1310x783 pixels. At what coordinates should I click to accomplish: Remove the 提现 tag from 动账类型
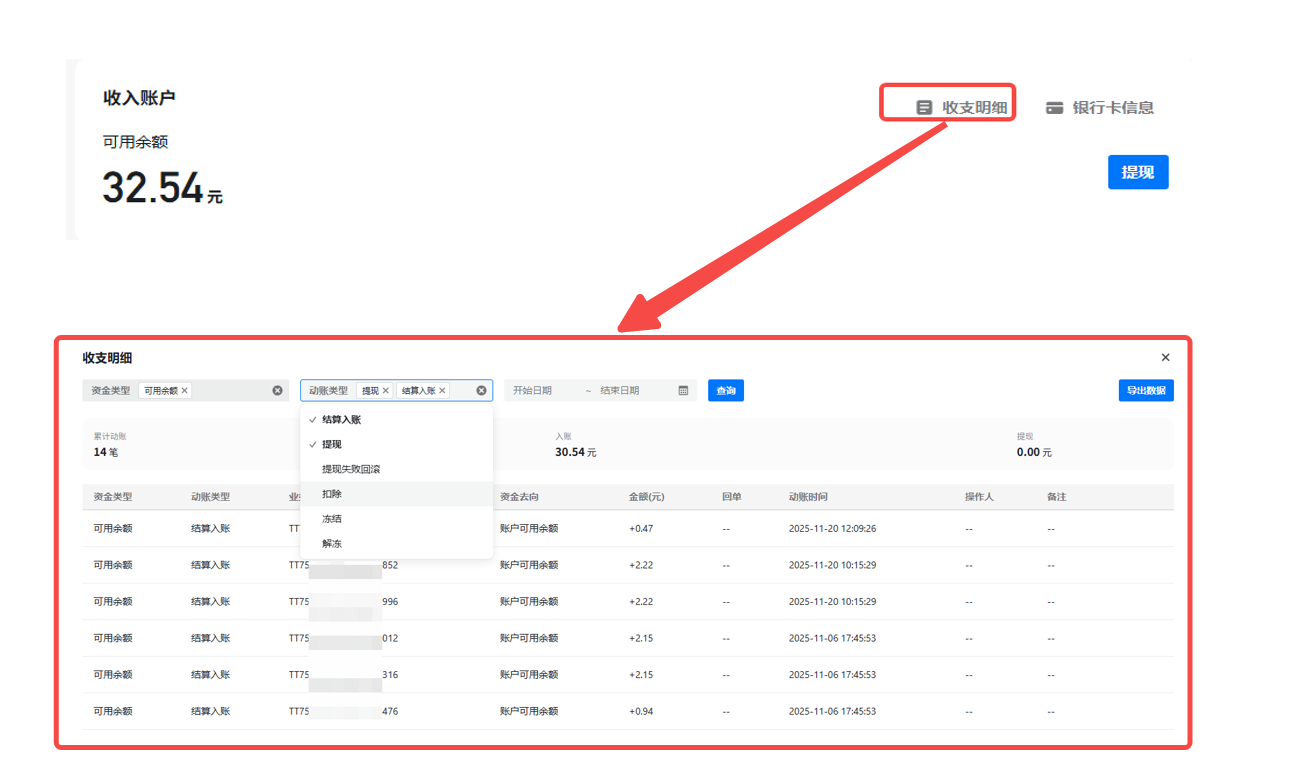(x=386, y=391)
